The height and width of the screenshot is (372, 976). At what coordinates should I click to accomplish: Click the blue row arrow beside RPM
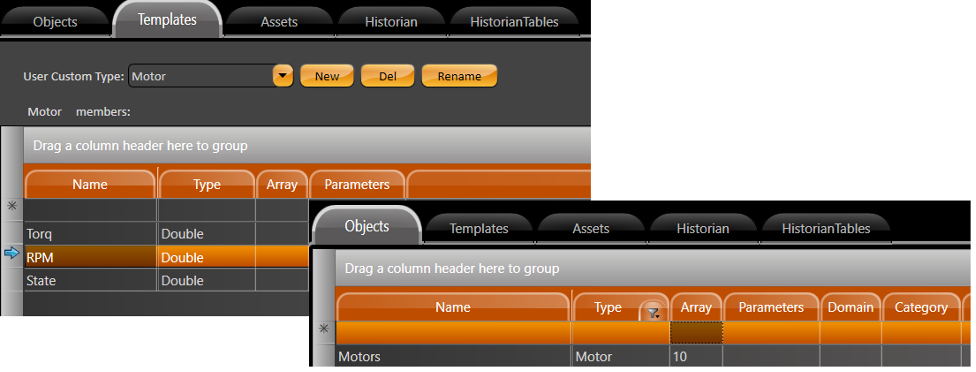[12, 253]
